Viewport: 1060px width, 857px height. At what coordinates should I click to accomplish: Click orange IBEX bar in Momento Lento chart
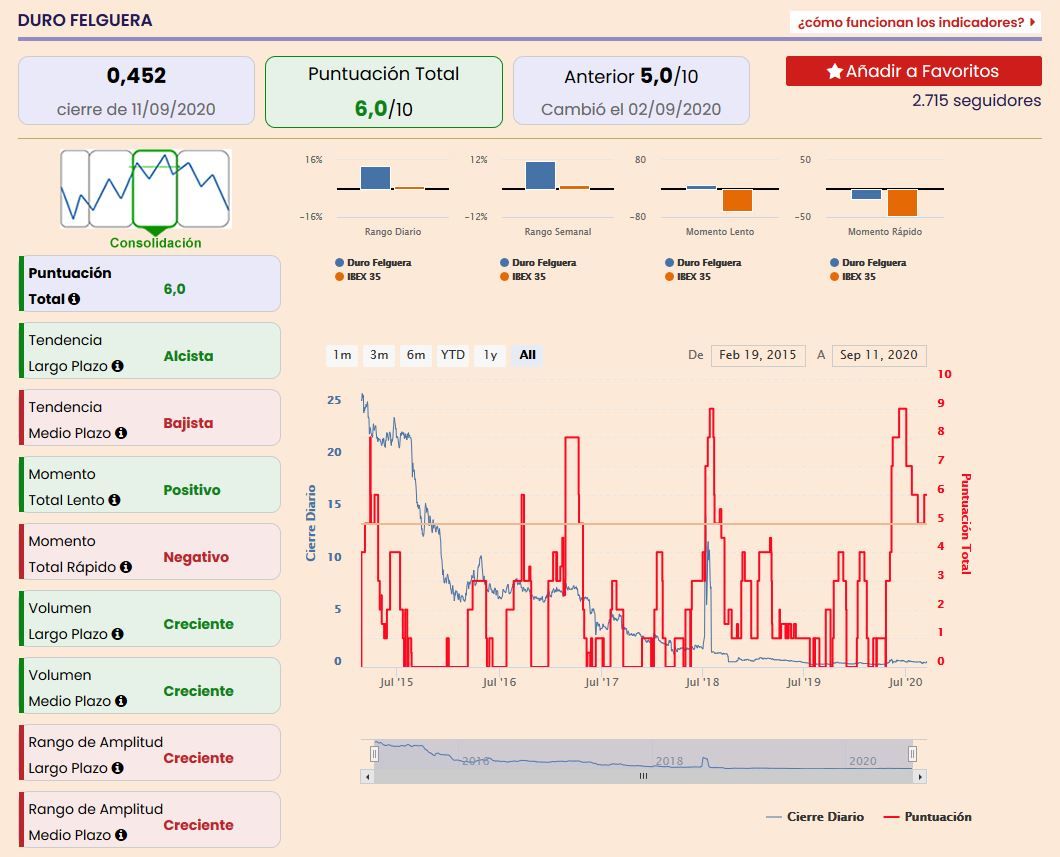point(738,200)
